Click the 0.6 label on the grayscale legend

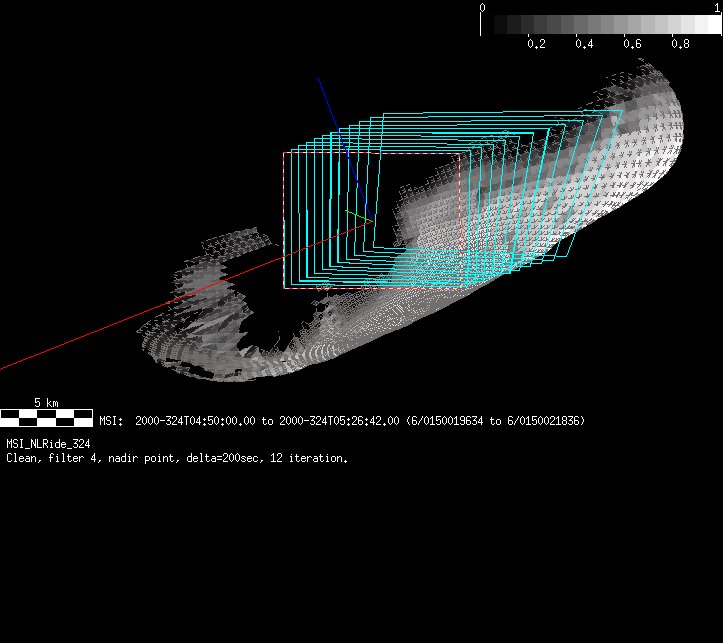[x=632, y=44]
